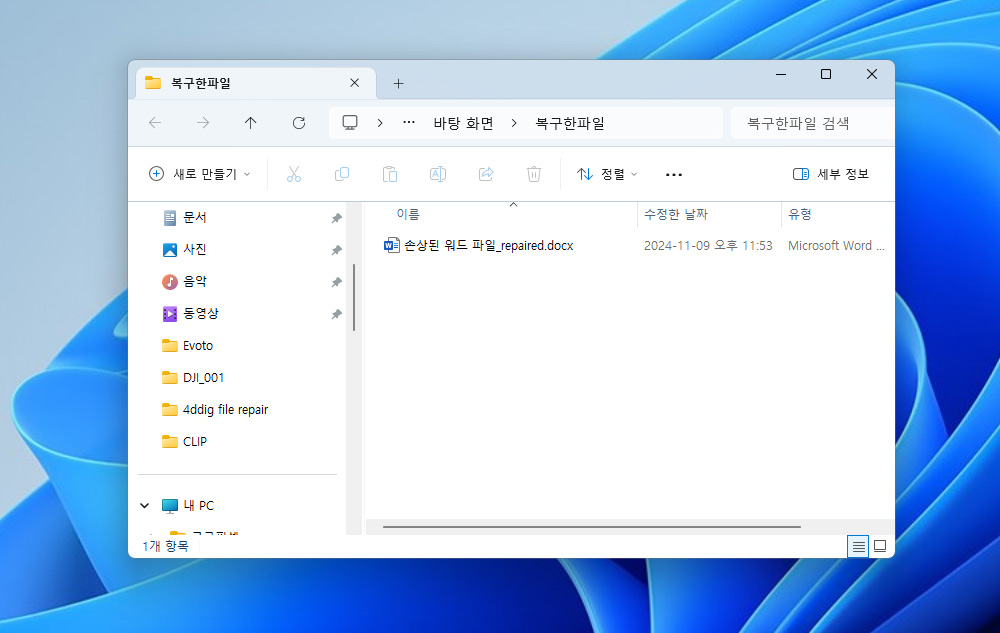Click the Word file icon of repaired docx
1000x633 pixels.
tap(391, 245)
